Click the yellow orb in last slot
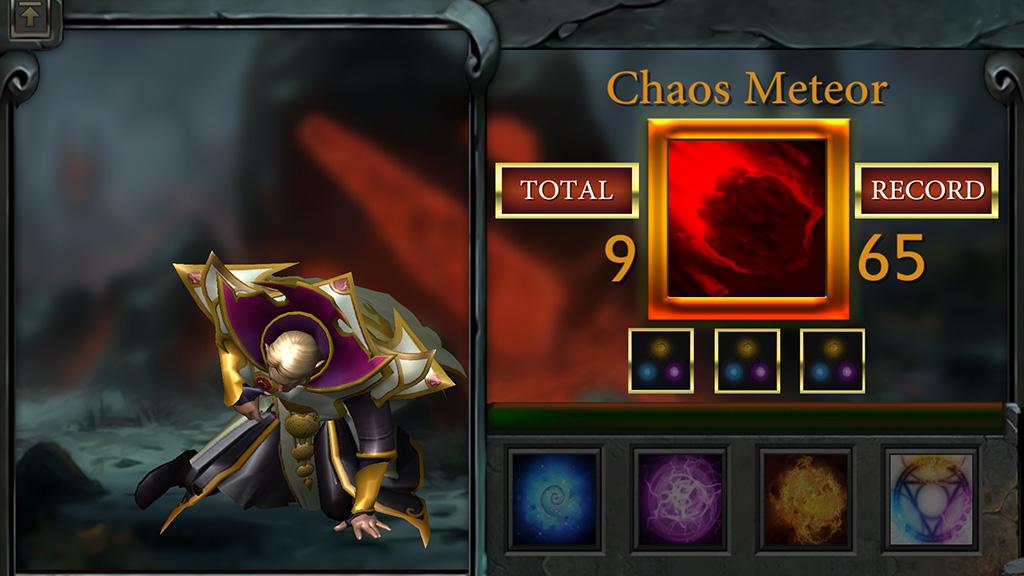The height and width of the screenshot is (576, 1024). (832, 347)
